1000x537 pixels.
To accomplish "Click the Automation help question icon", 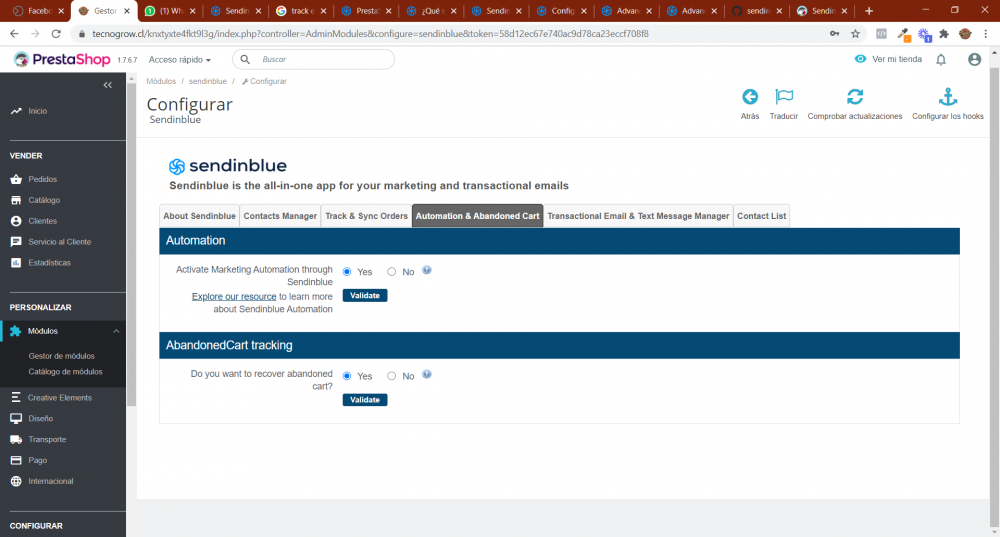I will [427, 270].
